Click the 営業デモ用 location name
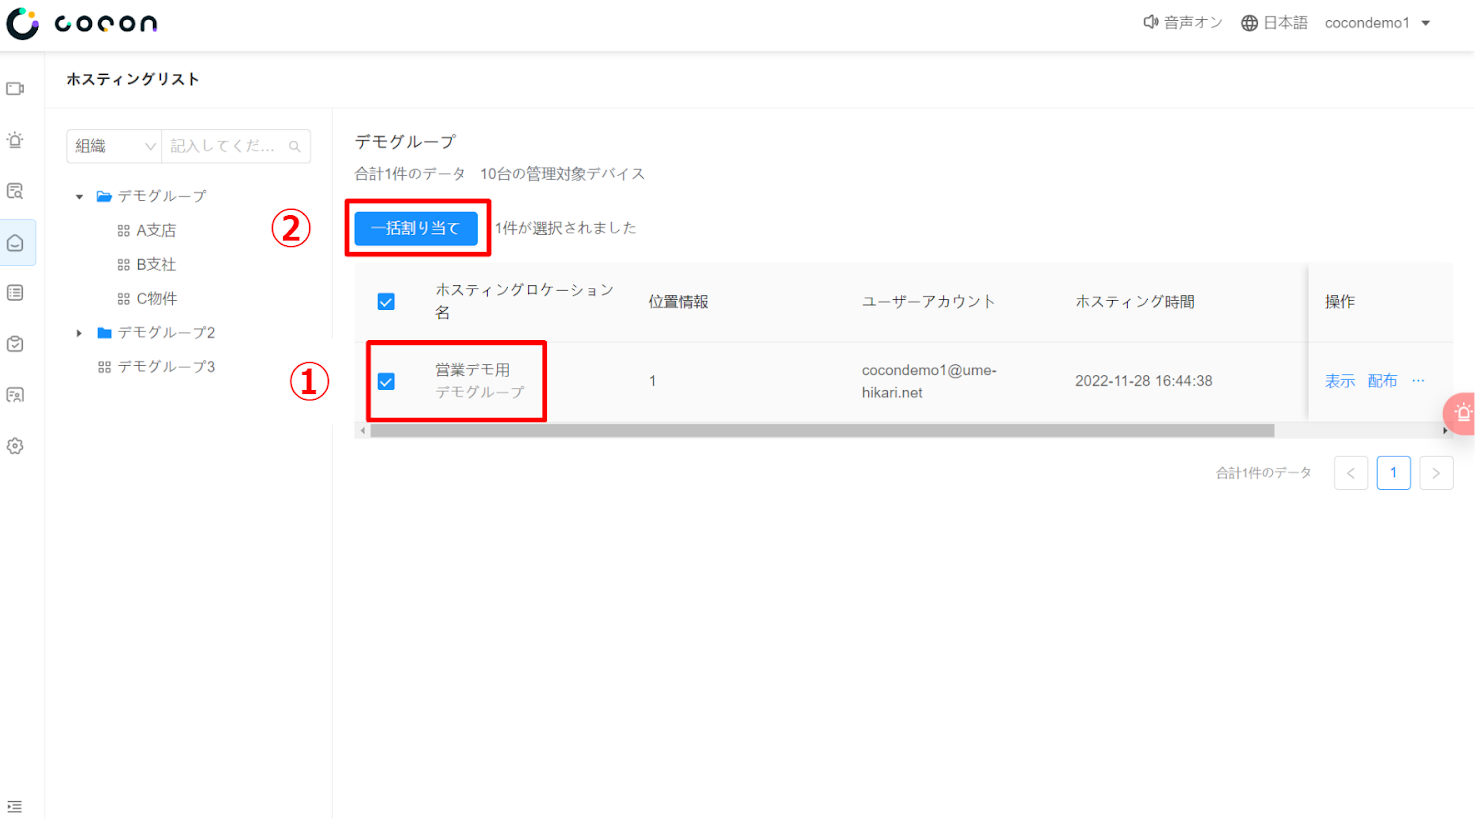This screenshot has width=1475, height=819. (x=473, y=370)
